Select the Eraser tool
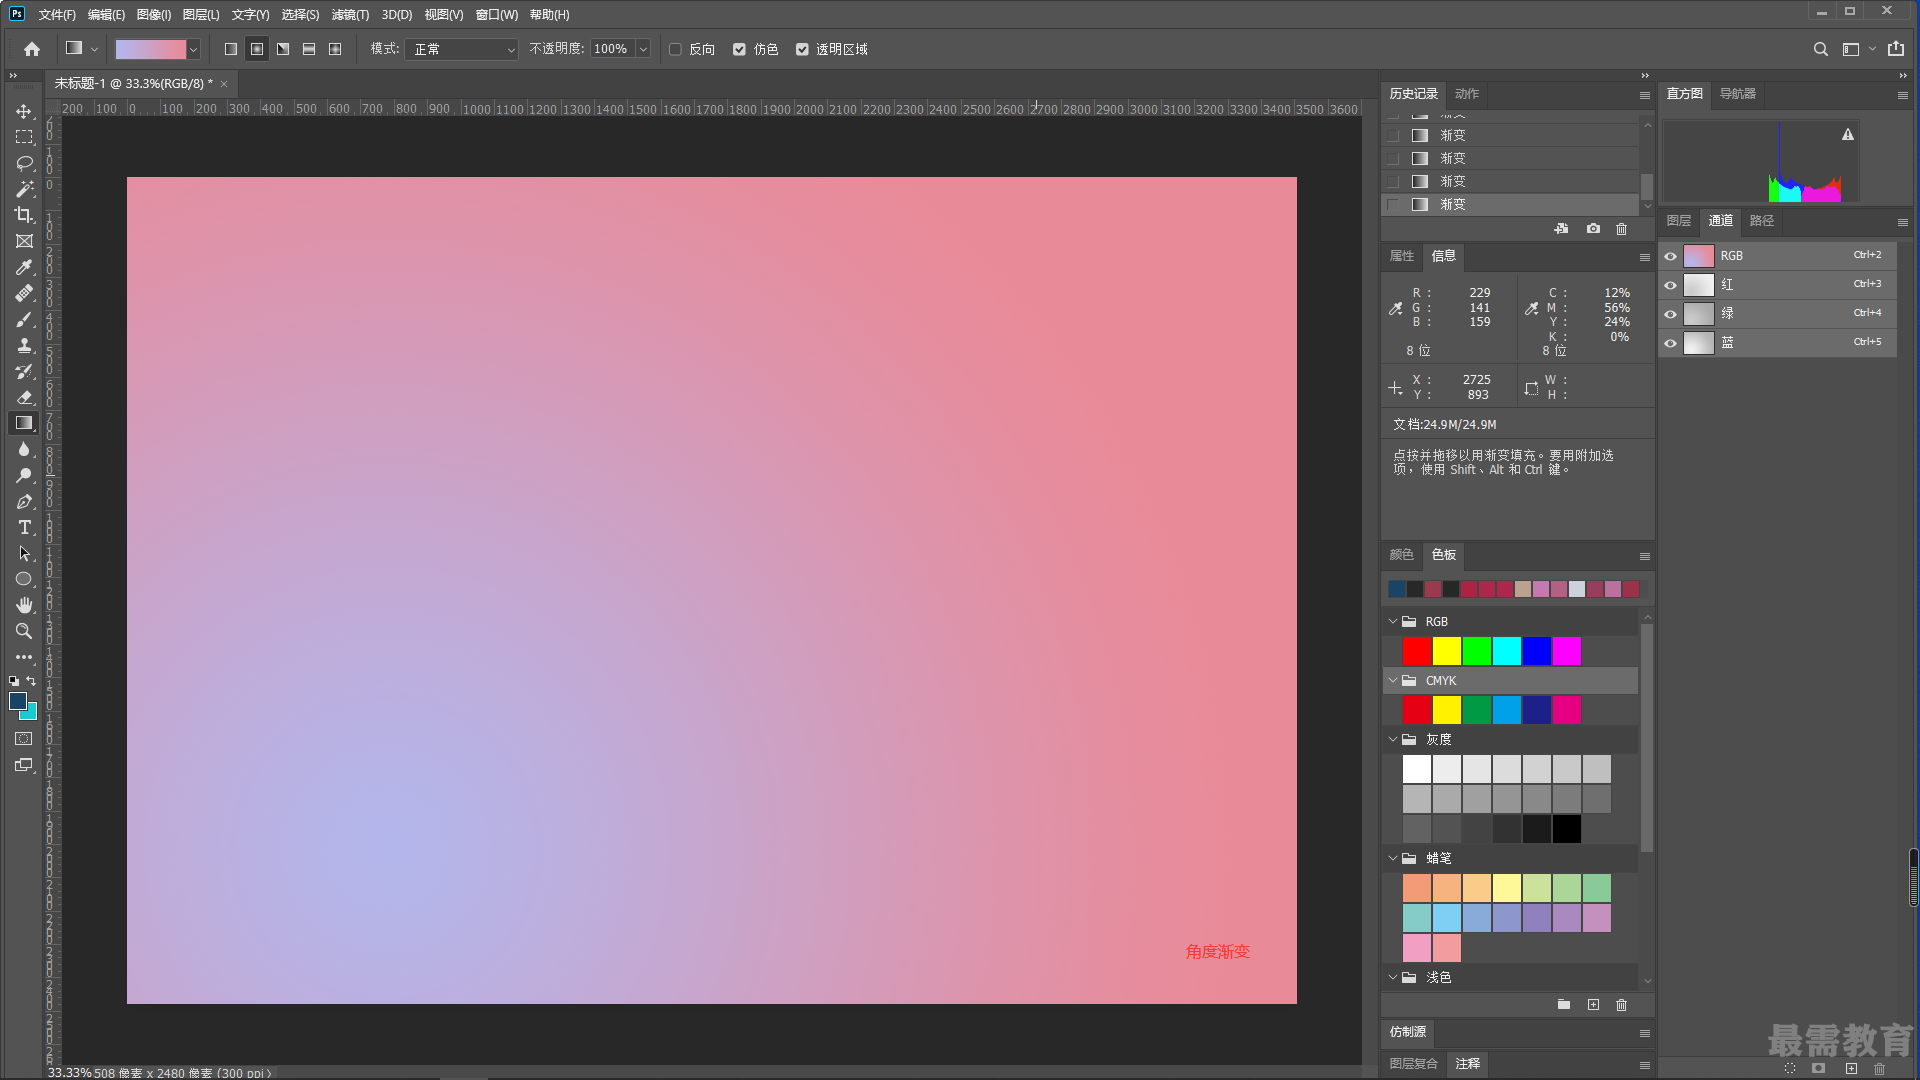The height and width of the screenshot is (1080, 1920). (x=24, y=397)
